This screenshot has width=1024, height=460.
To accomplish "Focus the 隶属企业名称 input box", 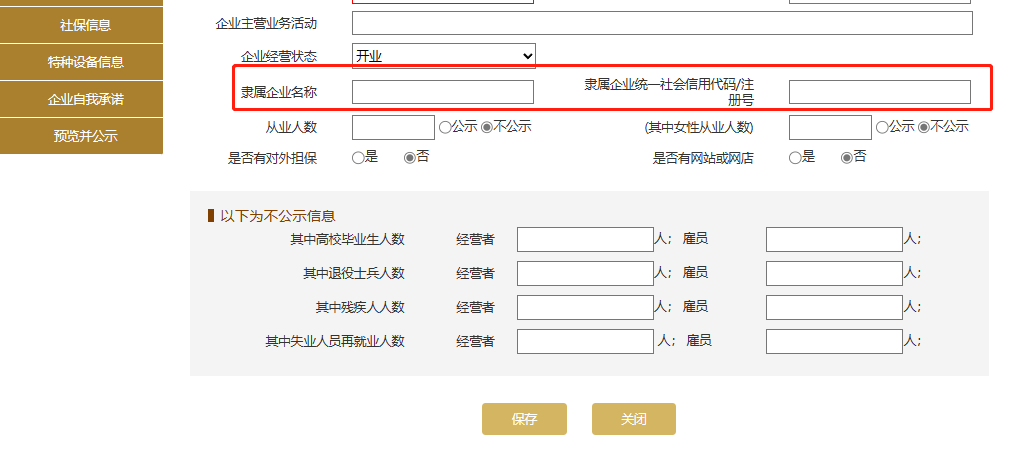I will pos(443,92).
